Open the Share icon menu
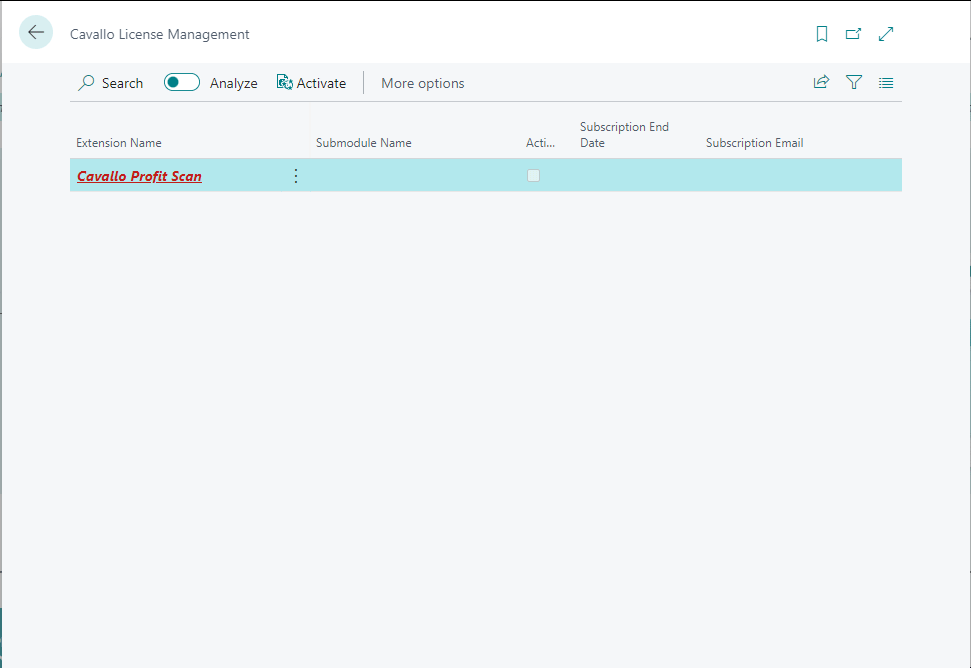This screenshot has height=668, width=971. (x=821, y=83)
